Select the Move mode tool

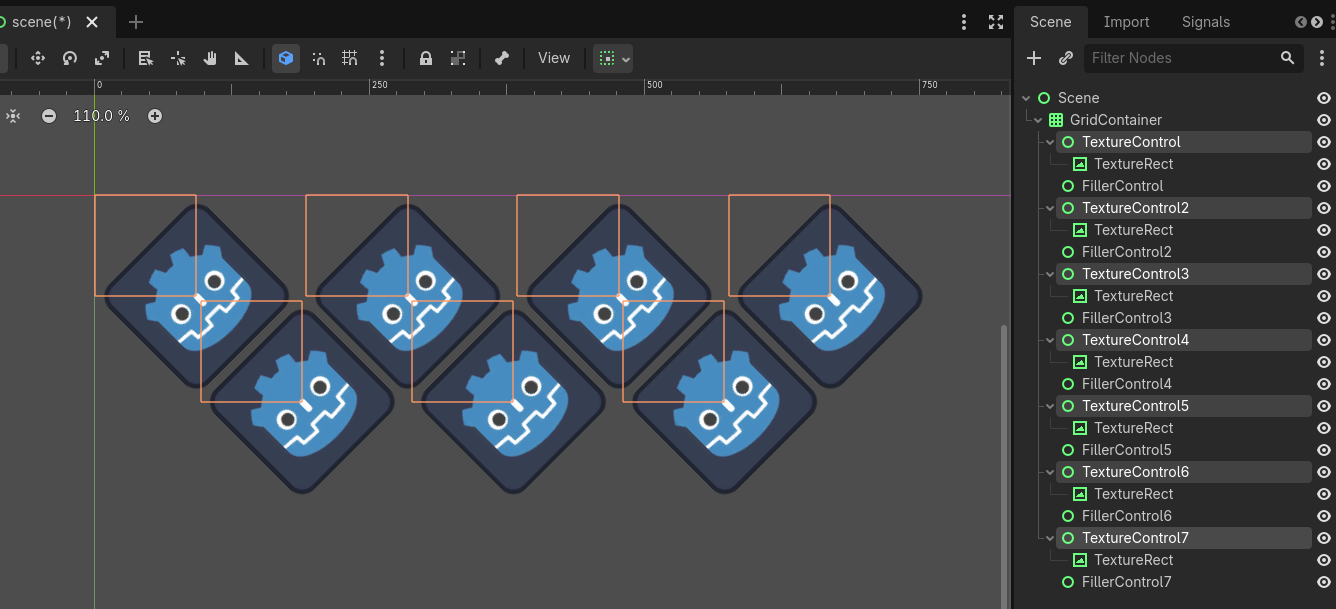click(x=38, y=58)
